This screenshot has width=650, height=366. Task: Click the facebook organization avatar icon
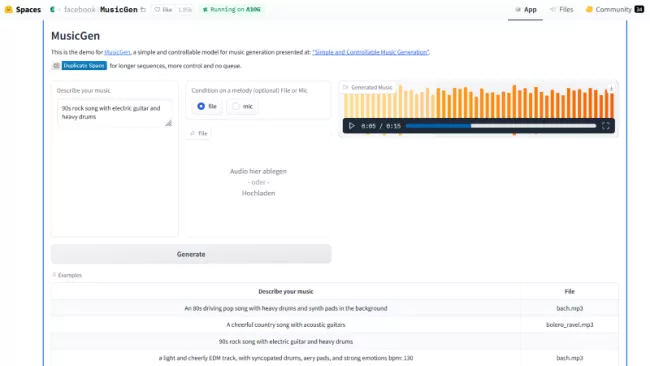pyautogui.click(x=52, y=9)
